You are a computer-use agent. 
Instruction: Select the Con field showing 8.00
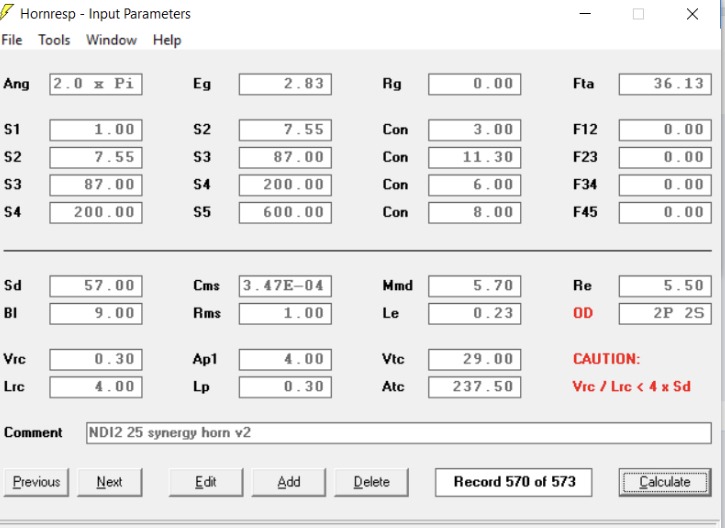[474, 213]
